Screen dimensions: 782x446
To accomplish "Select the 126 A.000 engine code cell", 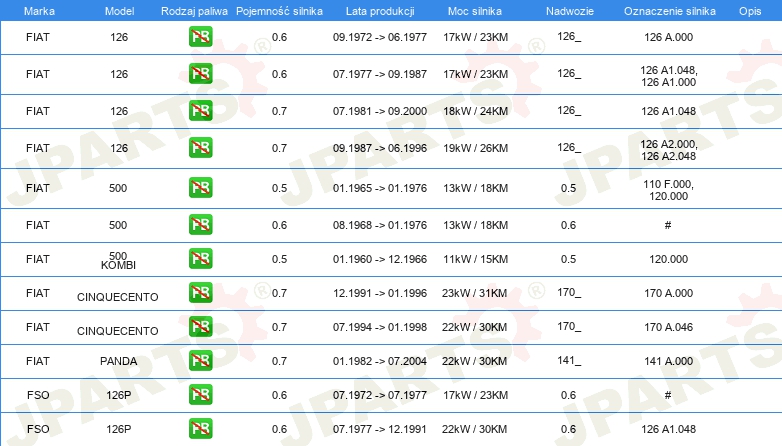I will point(668,37).
